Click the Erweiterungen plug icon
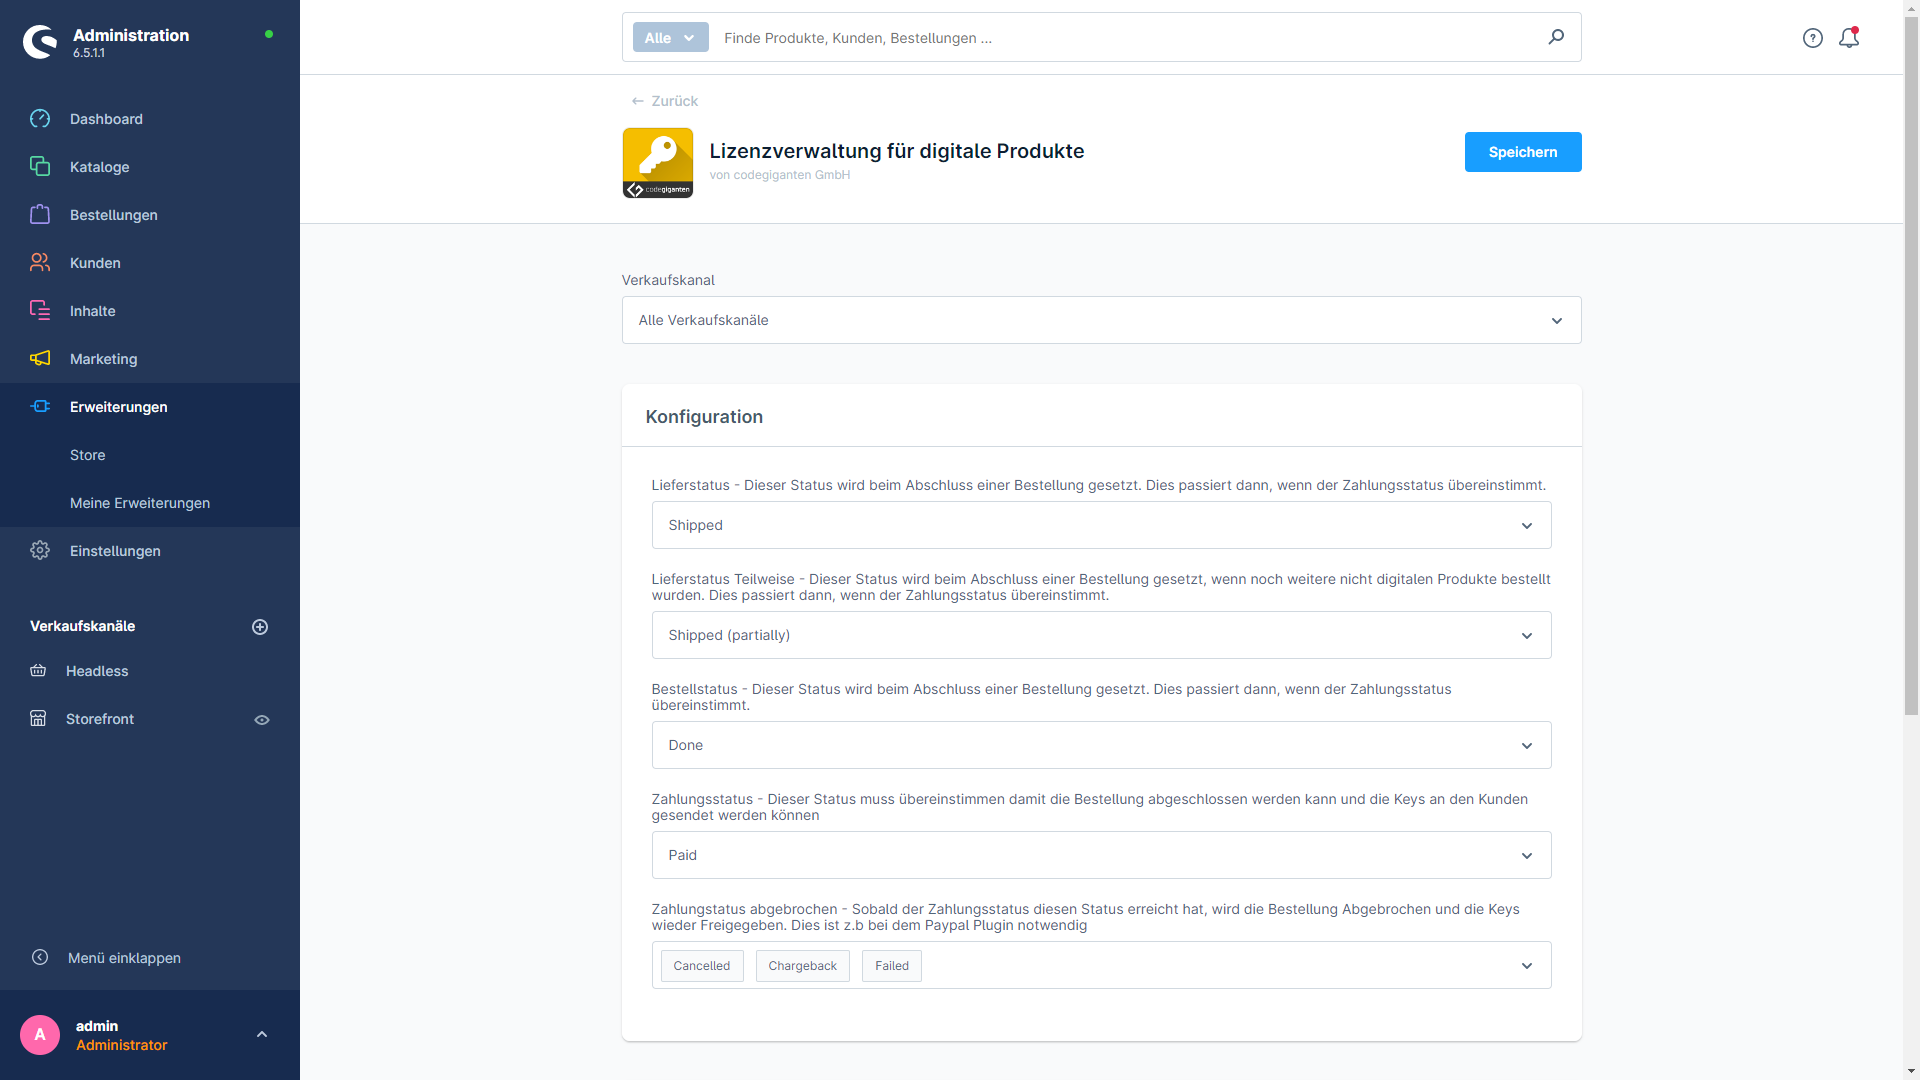The width and height of the screenshot is (1920, 1080). (40, 407)
